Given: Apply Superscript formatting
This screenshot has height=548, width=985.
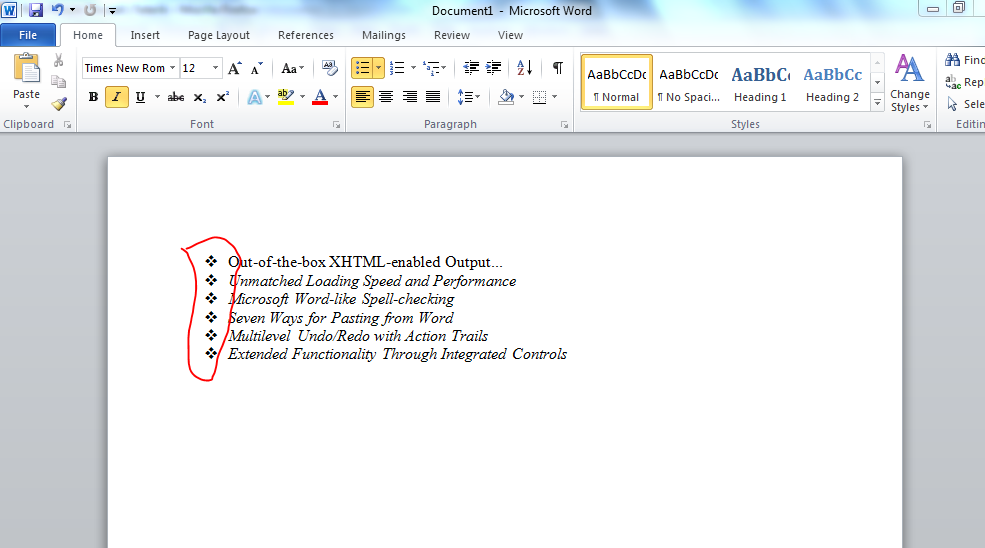Looking at the screenshot, I should (x=222, y=97).
